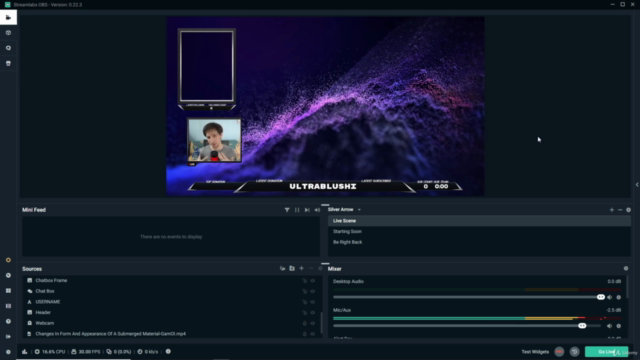Switch to Be Right Back scene

(479, 242)
